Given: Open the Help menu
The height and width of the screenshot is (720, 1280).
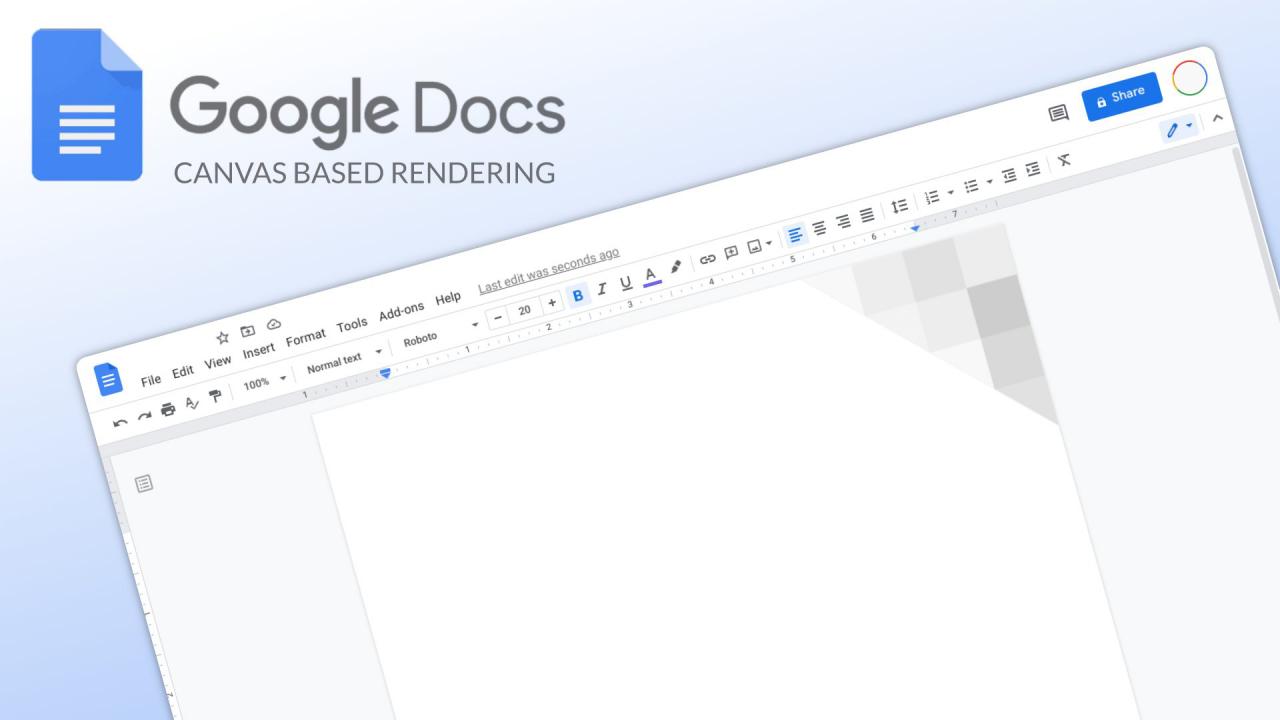Looking at the screenshot, I should click(x=448, y=298).
